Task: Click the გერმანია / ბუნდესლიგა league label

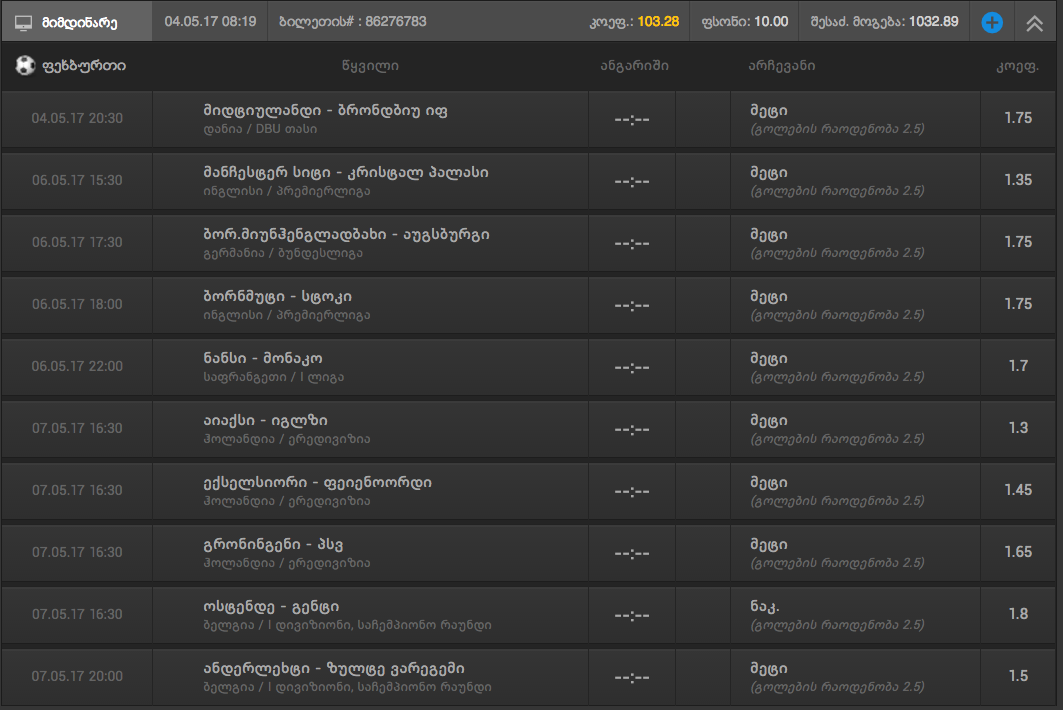Action: click(283, 253)
